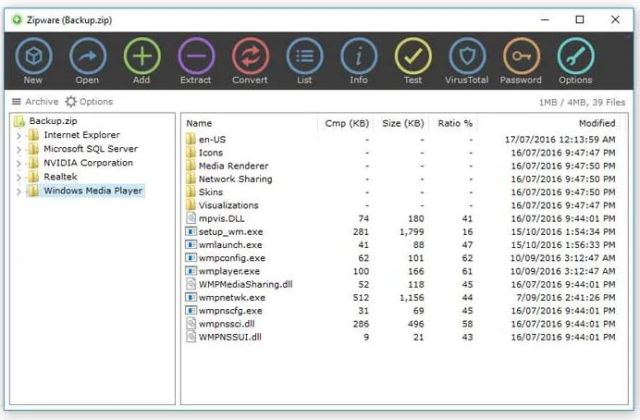The height and width of the screenshot is (420, 640).
Task: Expand the Internet Explorer tree folder
Action: pos(19,136)
